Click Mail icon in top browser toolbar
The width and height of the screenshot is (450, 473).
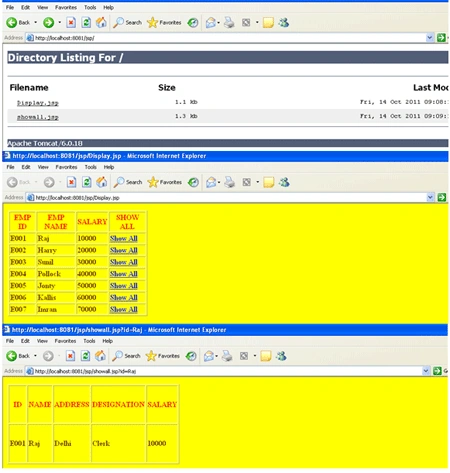[211, 23]
